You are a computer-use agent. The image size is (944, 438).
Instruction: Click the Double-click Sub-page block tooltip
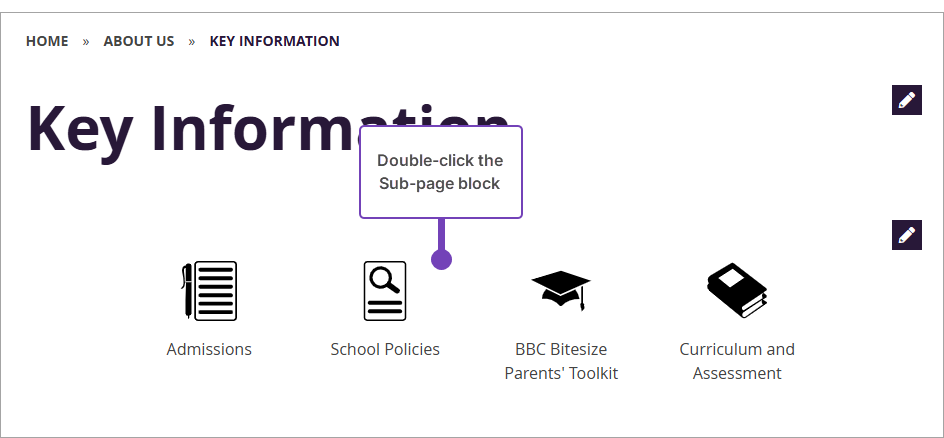point(440,172)
